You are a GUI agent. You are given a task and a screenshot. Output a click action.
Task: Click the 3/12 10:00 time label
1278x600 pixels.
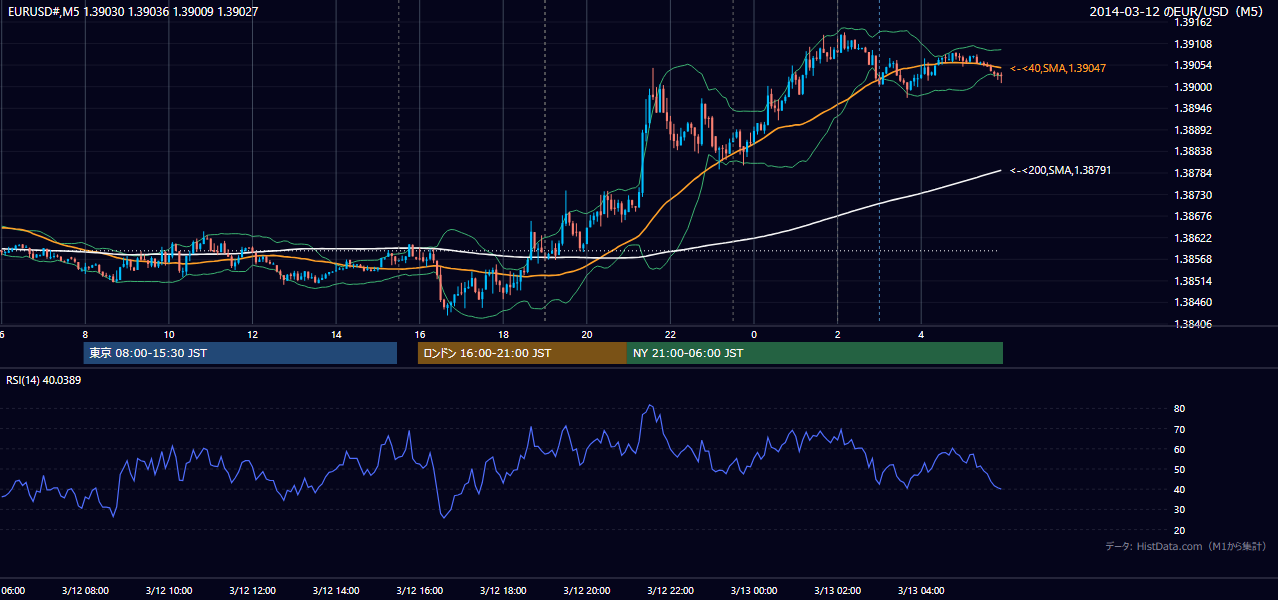(169, 591)
